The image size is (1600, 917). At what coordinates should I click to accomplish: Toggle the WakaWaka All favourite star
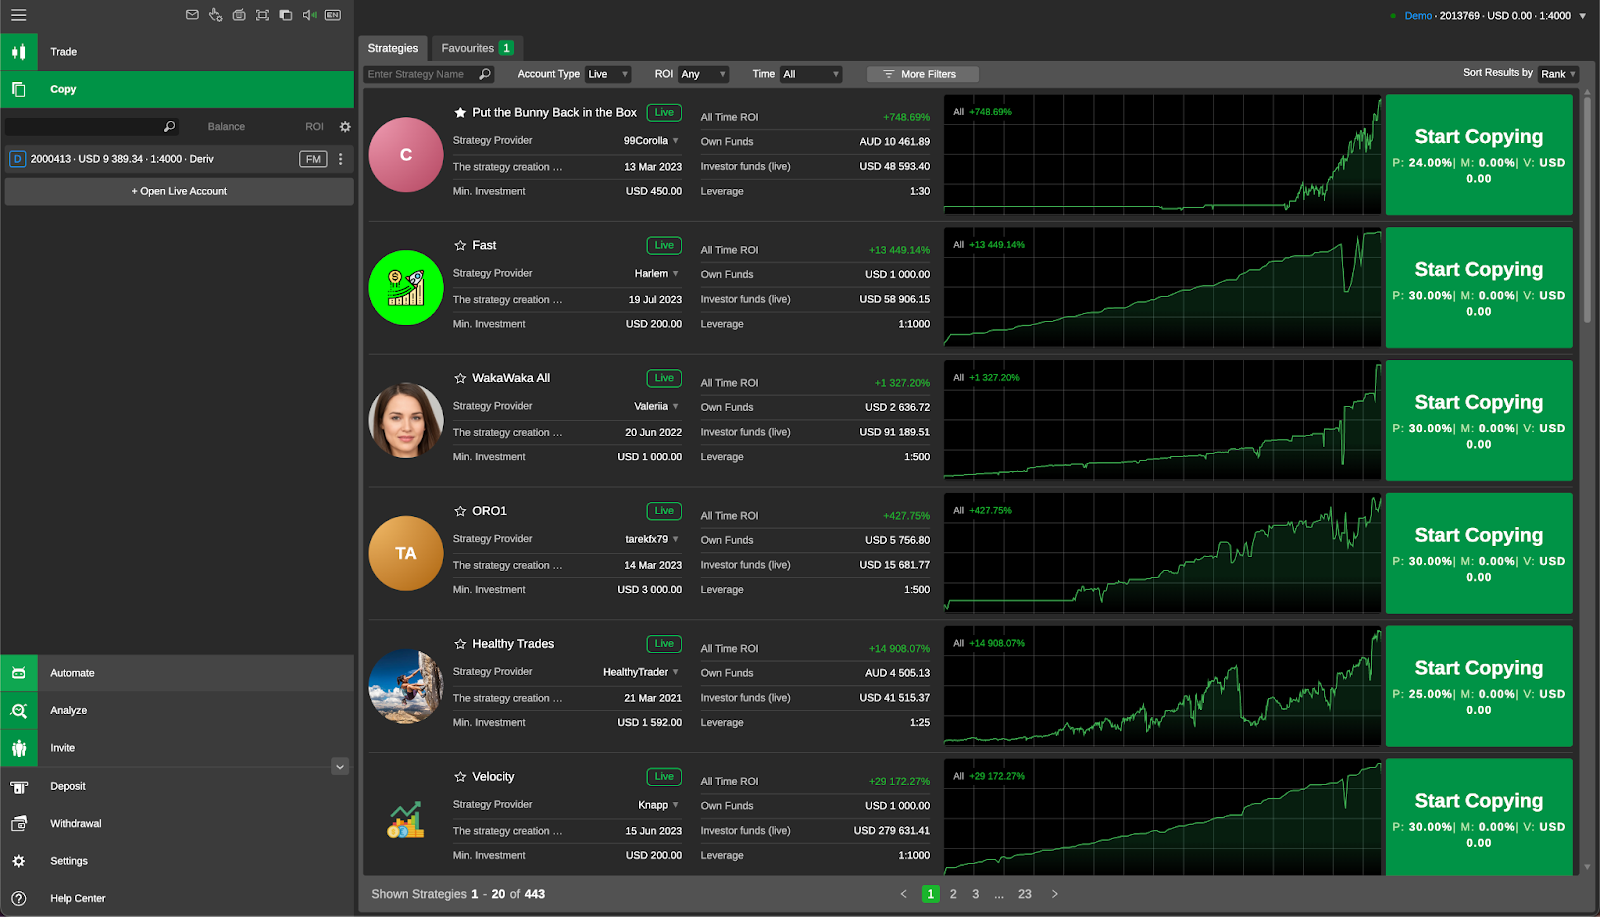pyautogui.click(x=460, y=378)
